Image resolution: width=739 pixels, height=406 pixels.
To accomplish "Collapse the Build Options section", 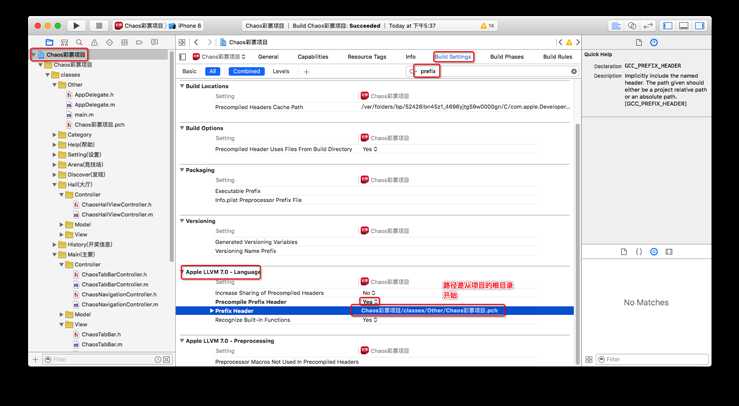I will coord(182,128).
